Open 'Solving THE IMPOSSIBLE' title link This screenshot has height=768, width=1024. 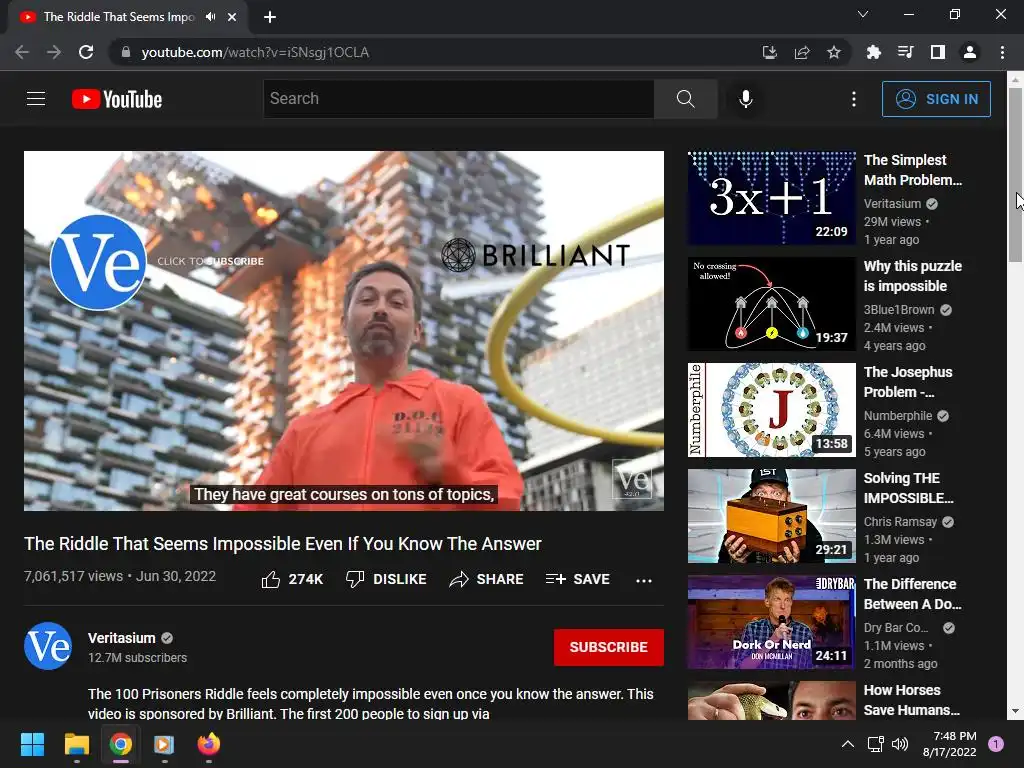[x=908, y=488]
